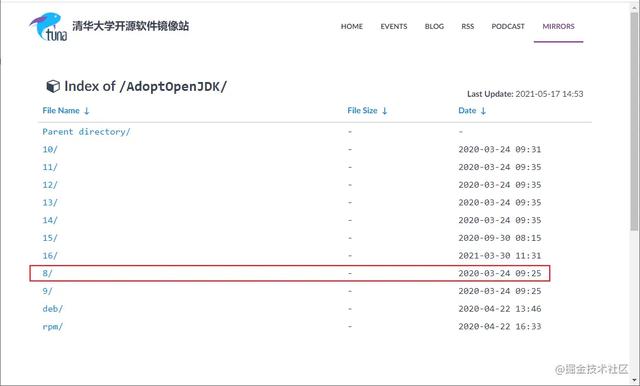Open the HOME nav item
The width and height of the screenshot is (640, 386).
click(x=352, y=27)
